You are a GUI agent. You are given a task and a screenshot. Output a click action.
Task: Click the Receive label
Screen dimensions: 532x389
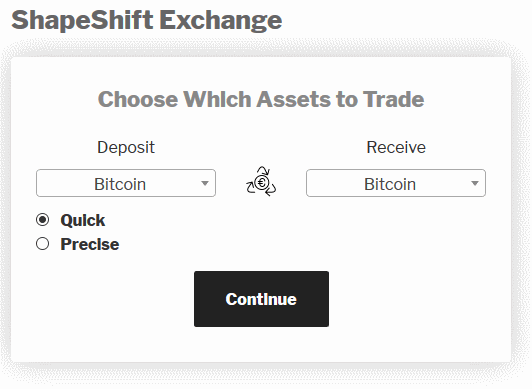click(396, 148)
